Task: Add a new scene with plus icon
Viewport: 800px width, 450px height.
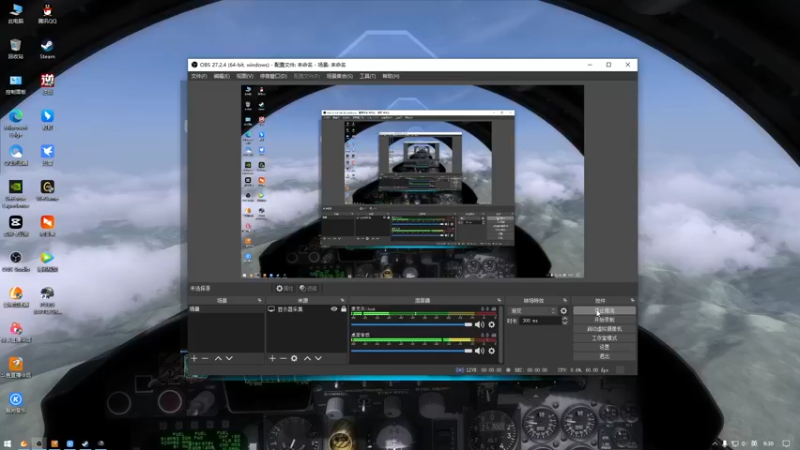Action: (194, 359)
